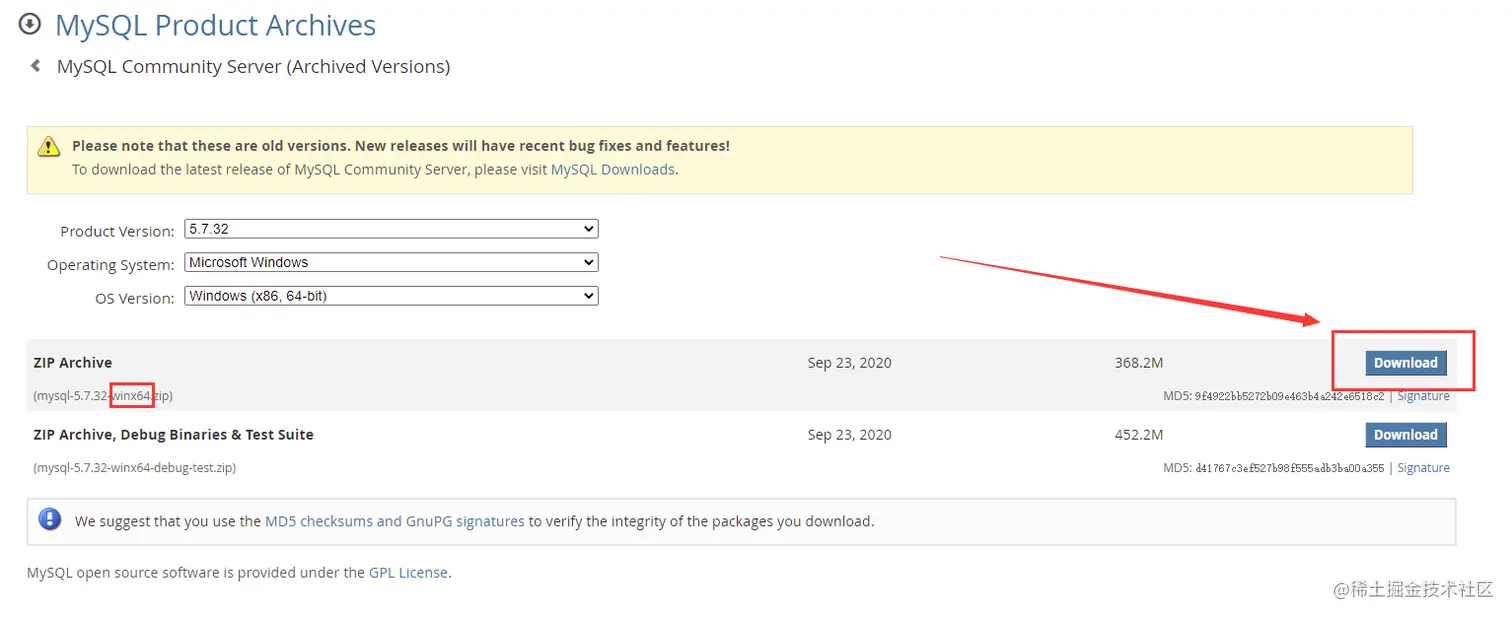Click the ZIP Archive, Debug Binaries & Test Suite title

pos(173,435)
